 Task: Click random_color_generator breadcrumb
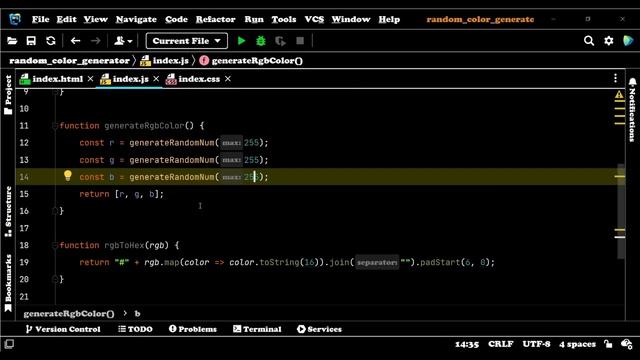pyautogui.click(x=69, y=61)
